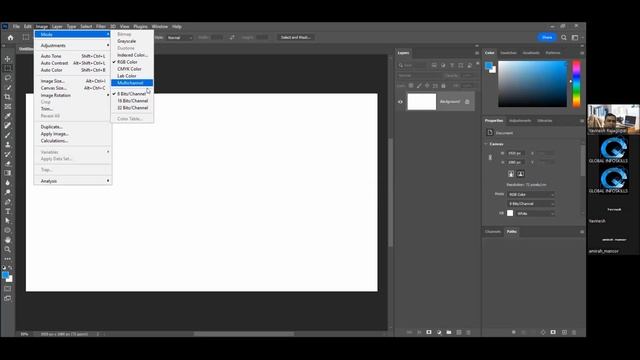Open Style Normal dropdown in options bar
Viewport: 640px width, 360px height.
coord(179,38)
